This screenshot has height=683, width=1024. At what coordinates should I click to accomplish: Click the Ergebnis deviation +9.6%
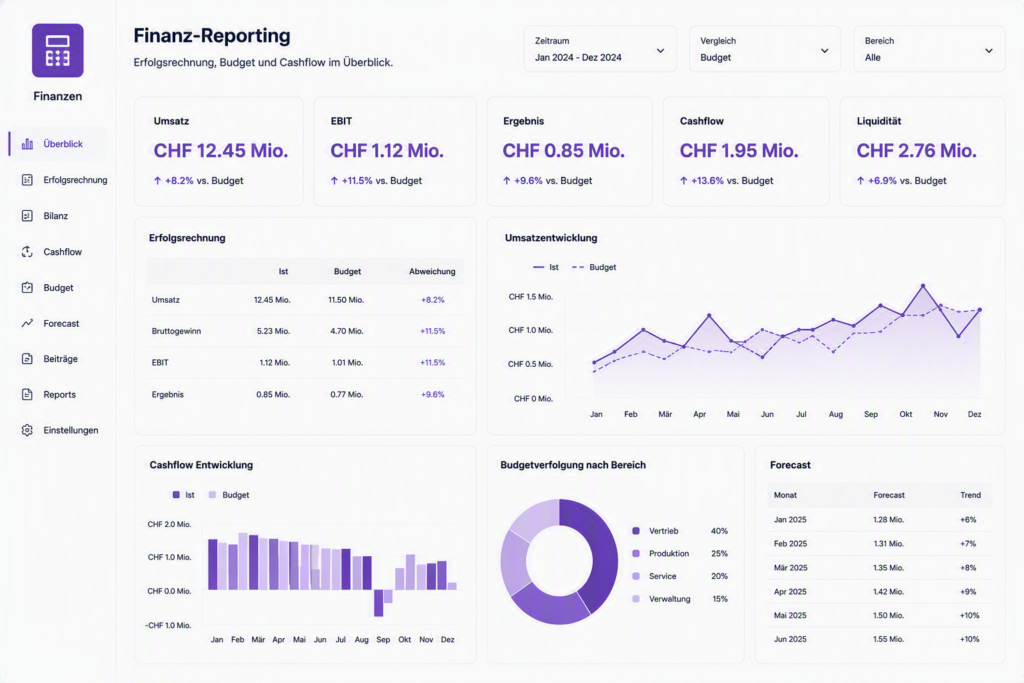coord(432,394)
